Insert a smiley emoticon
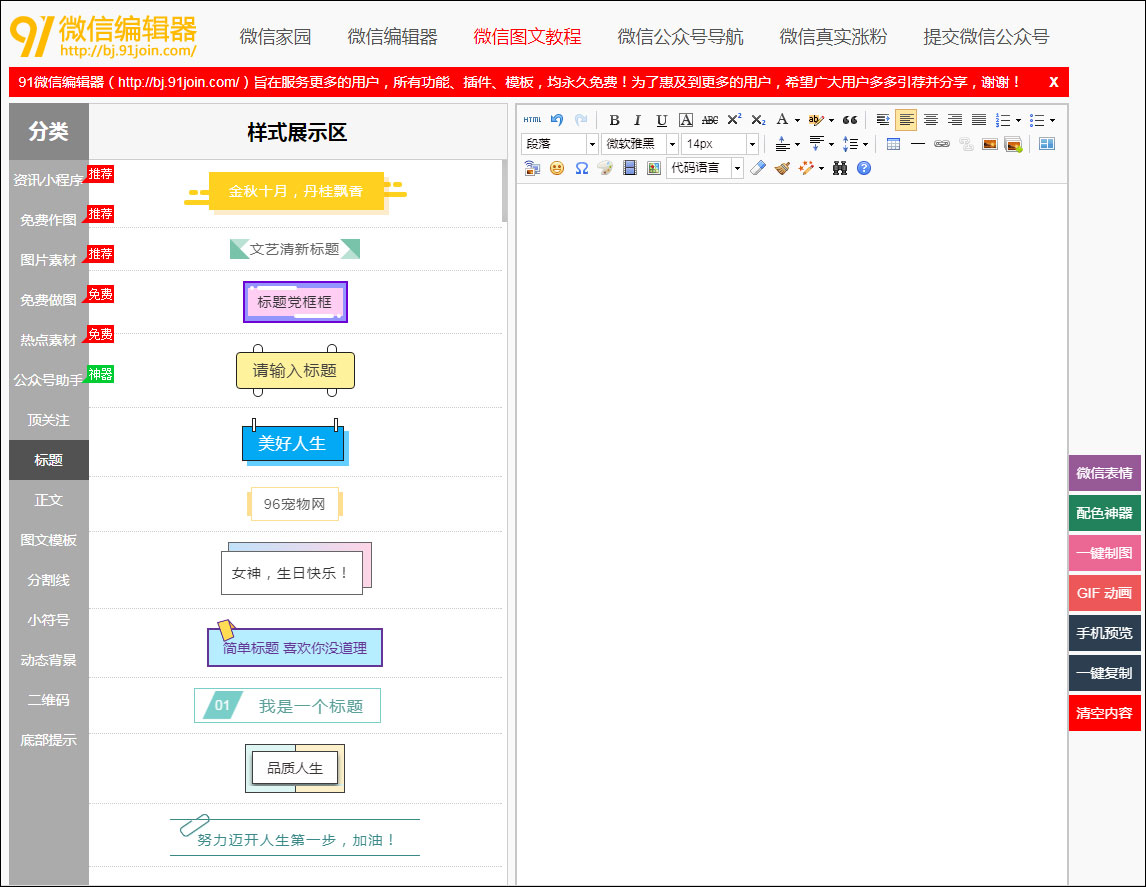Screen dimensions: 1146x887 (x=557, y=167)
